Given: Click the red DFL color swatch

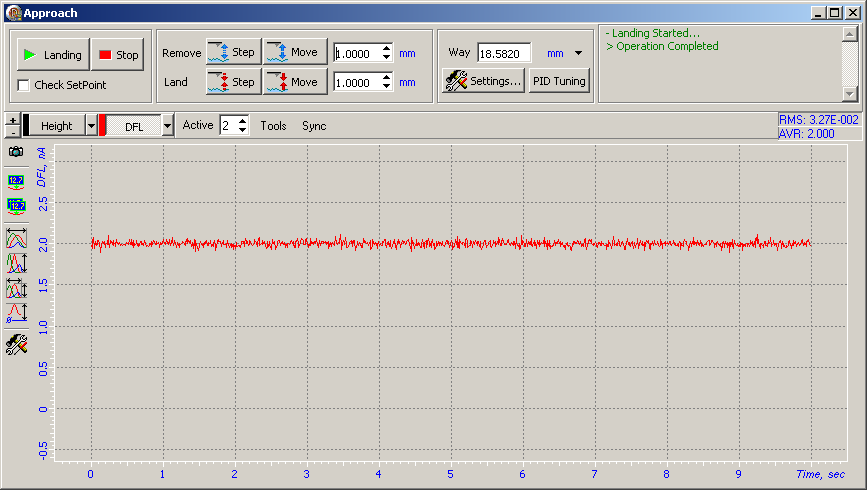Looking at the screenshot, I should tap(102, 126).
